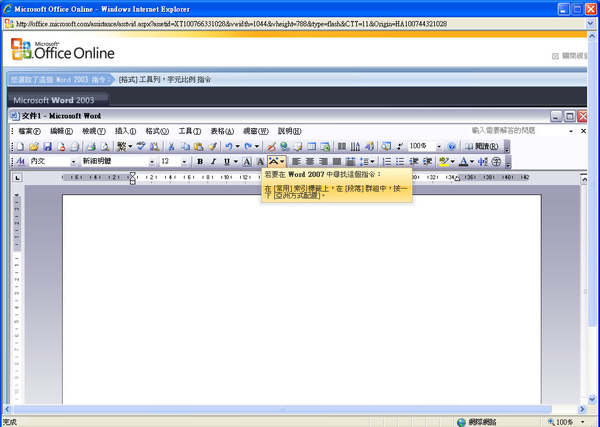Open the 表格 (Table) menu
600x427 pixels.
click(x=222, y=131)
